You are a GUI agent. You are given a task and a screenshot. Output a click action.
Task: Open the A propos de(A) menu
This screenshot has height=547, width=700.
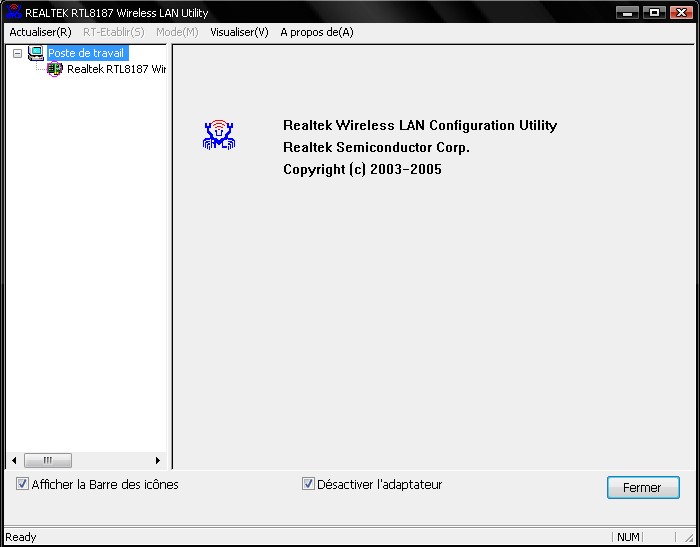317,32
